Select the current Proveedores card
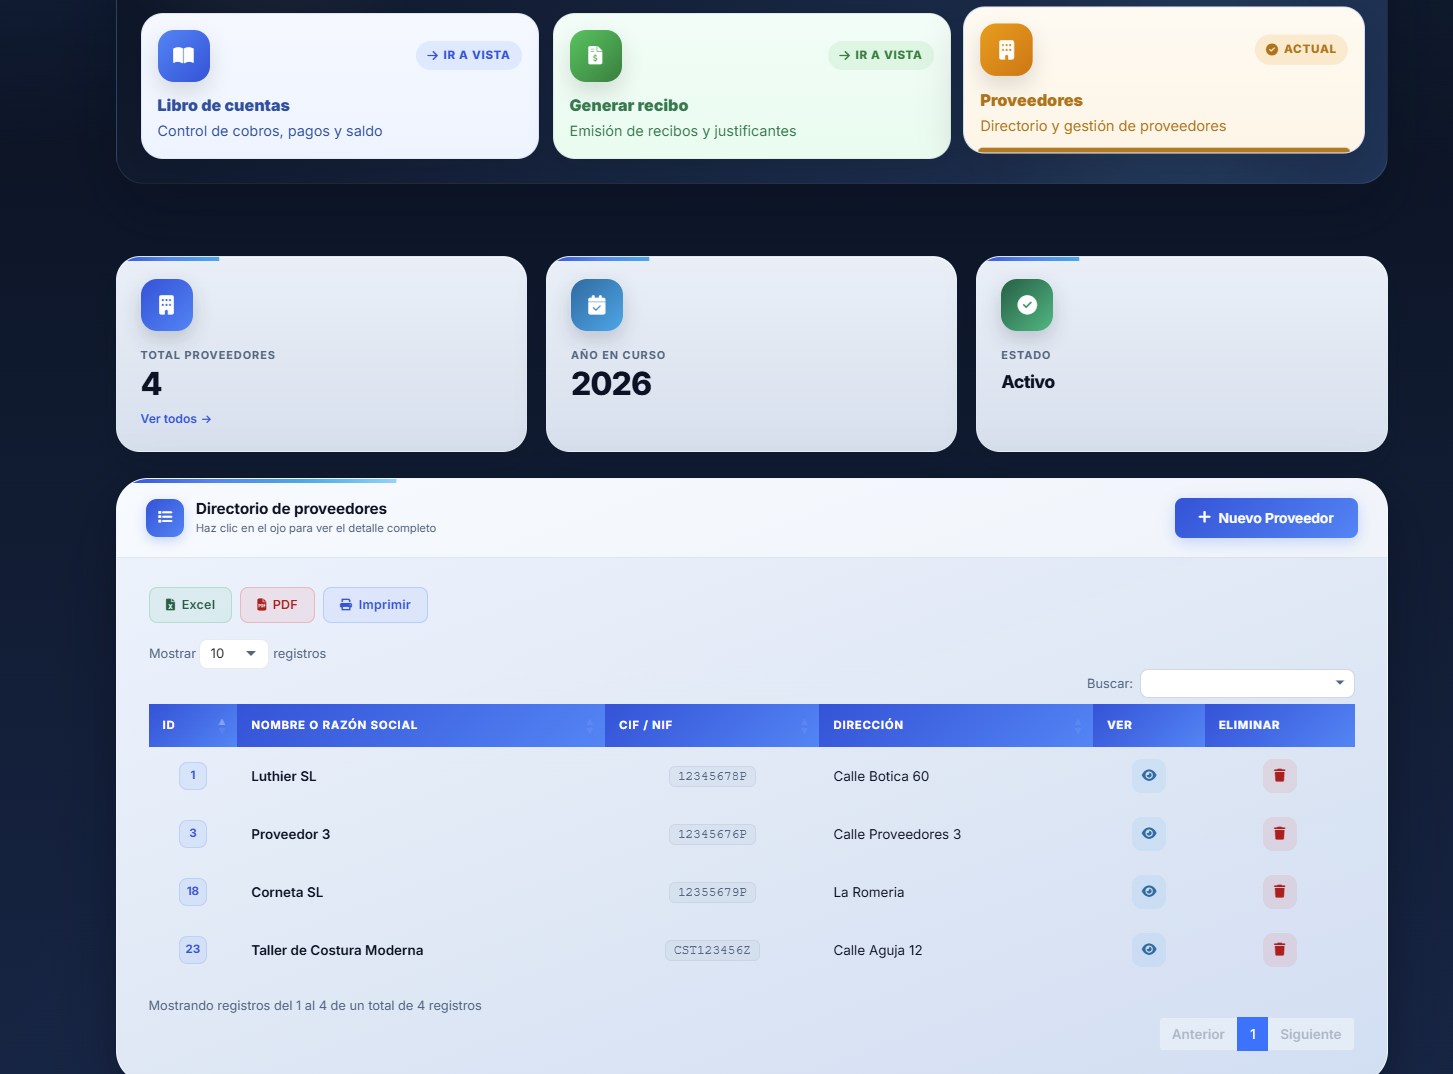This screenshot has width=1453, height=1074. [x=1164, y=80]
